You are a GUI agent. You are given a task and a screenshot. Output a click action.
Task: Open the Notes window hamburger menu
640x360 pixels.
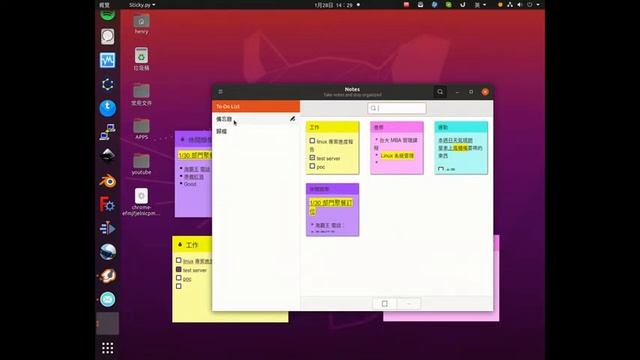click(x=220, y=92)
